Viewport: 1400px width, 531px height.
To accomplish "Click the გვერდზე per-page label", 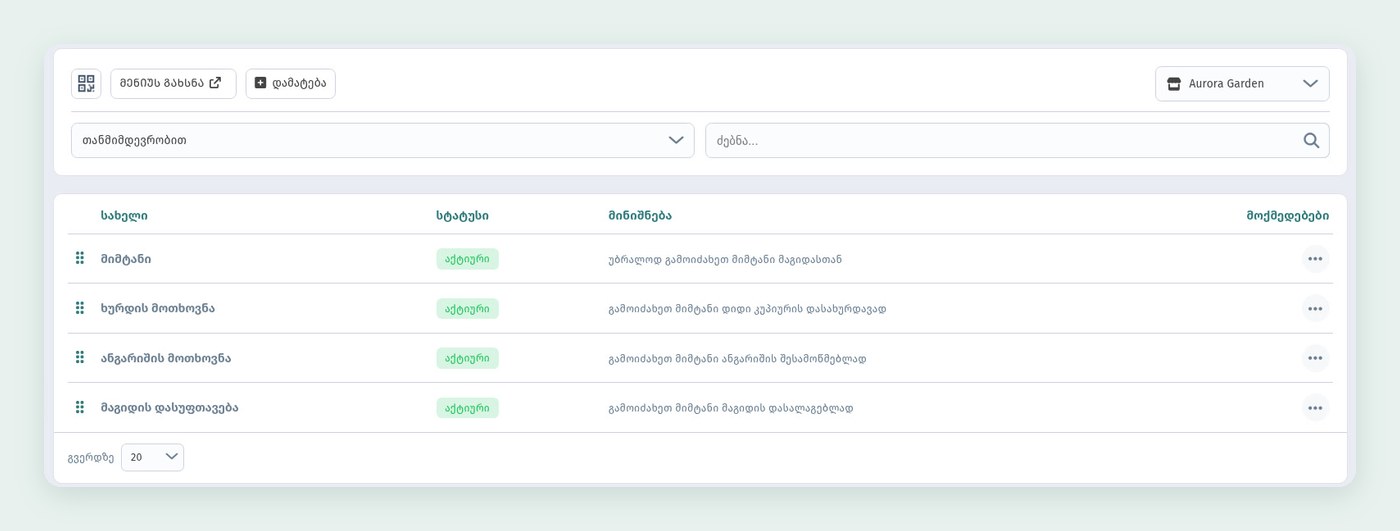I will pos(91,458).
